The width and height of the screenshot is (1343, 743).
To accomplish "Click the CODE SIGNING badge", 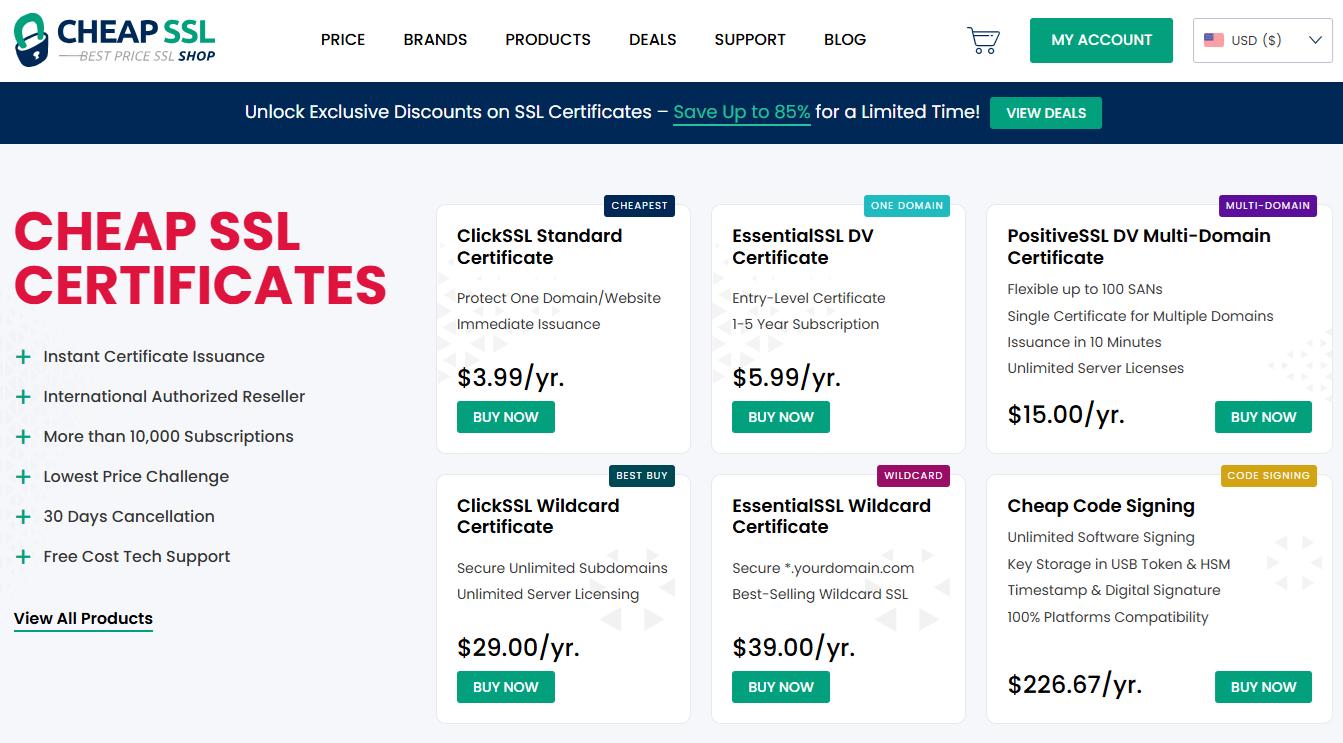I will 1269,476.
